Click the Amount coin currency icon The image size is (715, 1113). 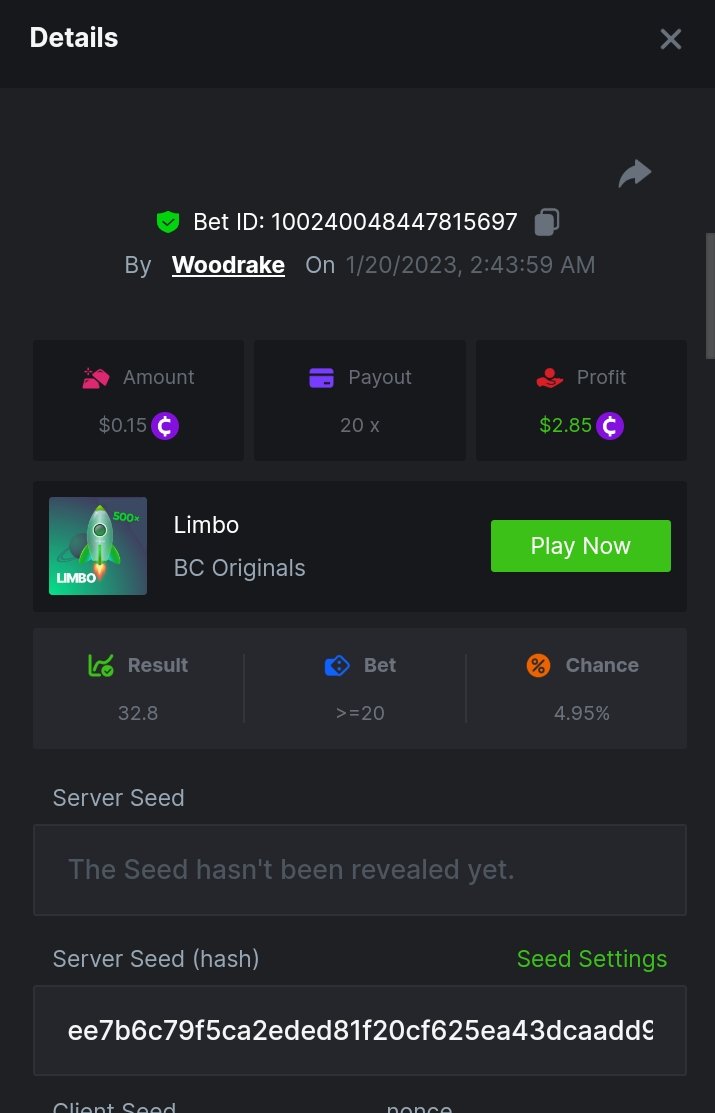coord(165,426)
